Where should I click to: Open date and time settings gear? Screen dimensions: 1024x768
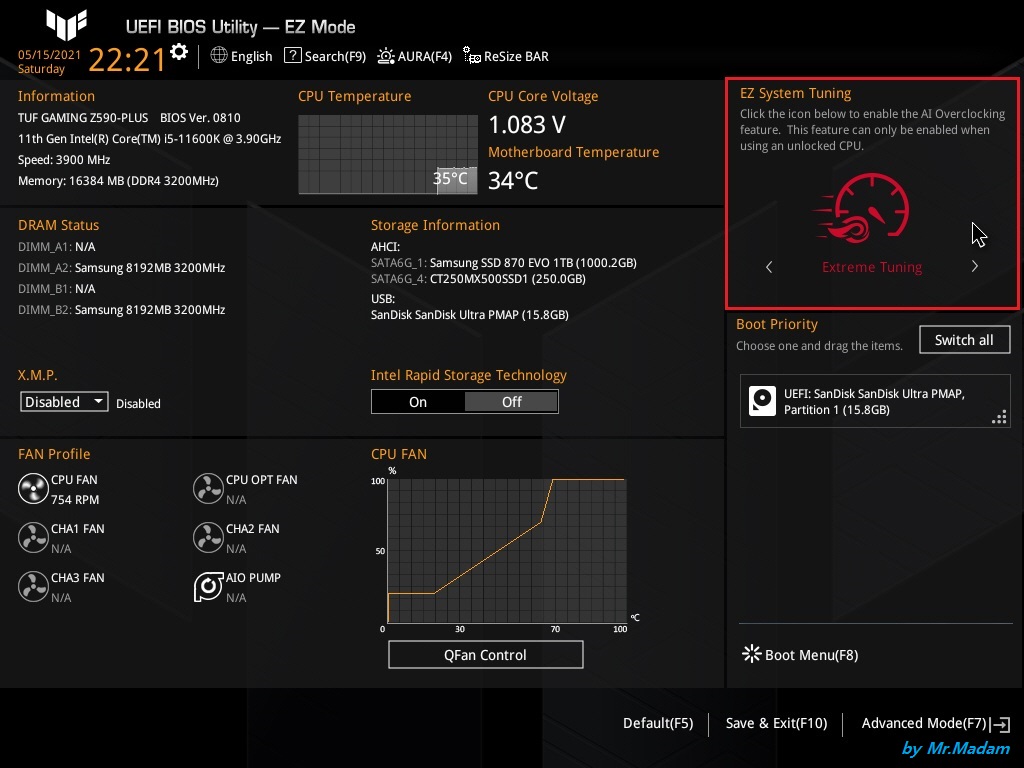pyautogui.click(x=179, y=52)
